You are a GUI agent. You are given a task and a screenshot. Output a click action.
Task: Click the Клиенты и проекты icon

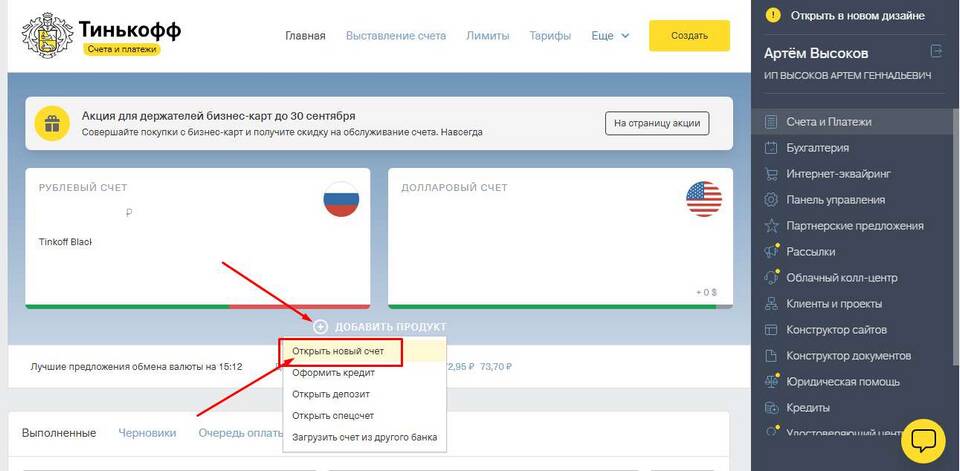coord(771,304)
